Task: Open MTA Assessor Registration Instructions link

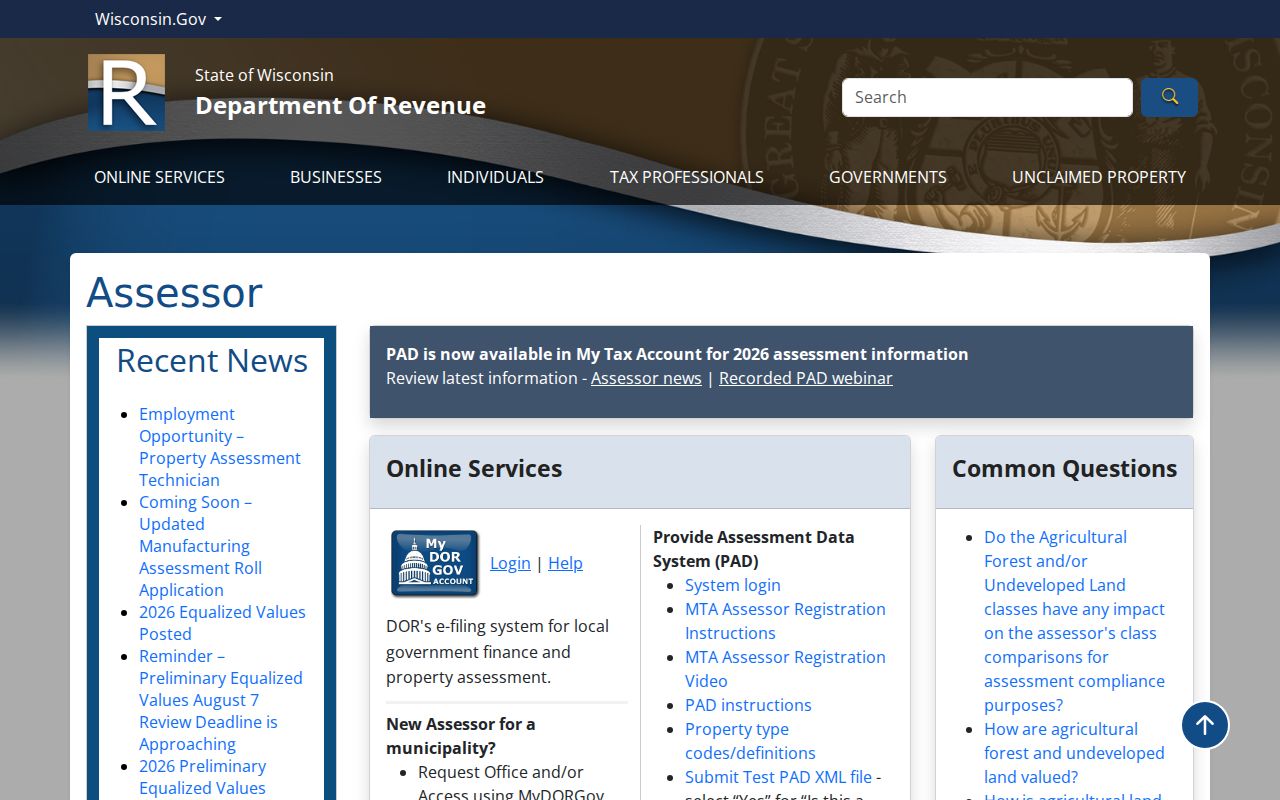Action: 785,621
